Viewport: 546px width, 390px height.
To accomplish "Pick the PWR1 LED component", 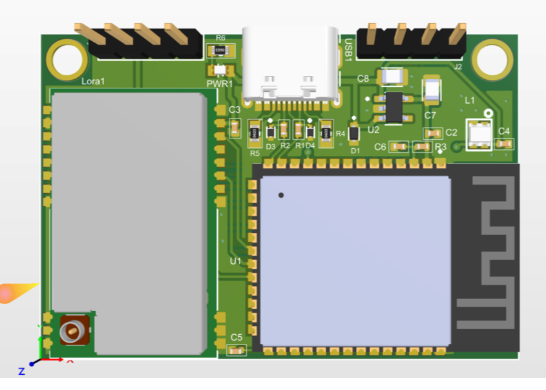I will point(220,71).
